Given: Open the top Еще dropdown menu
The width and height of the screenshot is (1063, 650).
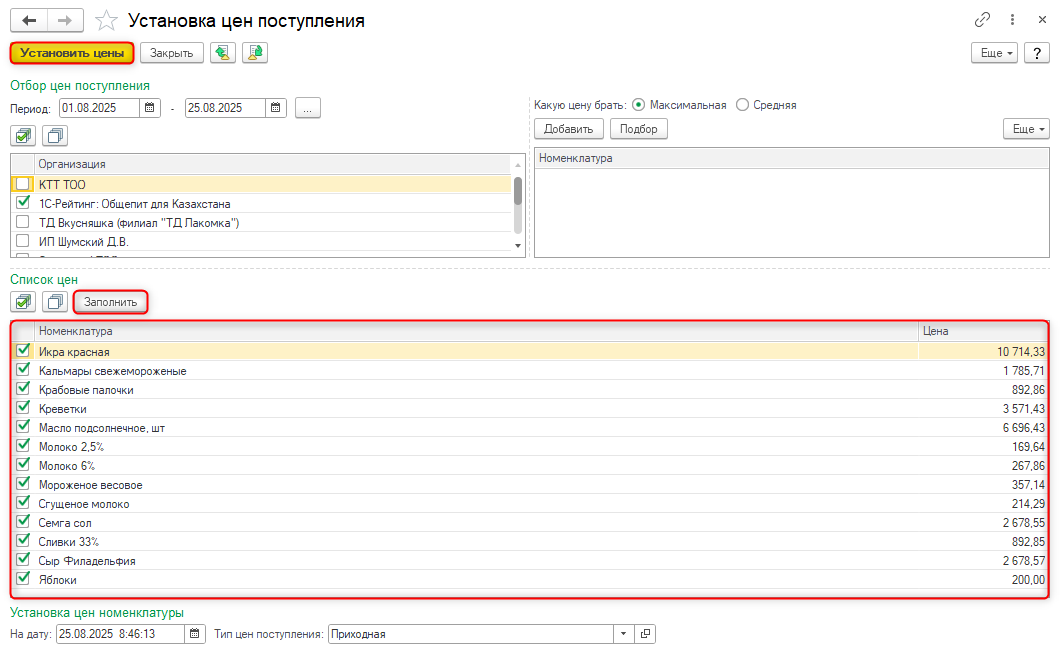Looking at the screenshot, I should [993, 53].
